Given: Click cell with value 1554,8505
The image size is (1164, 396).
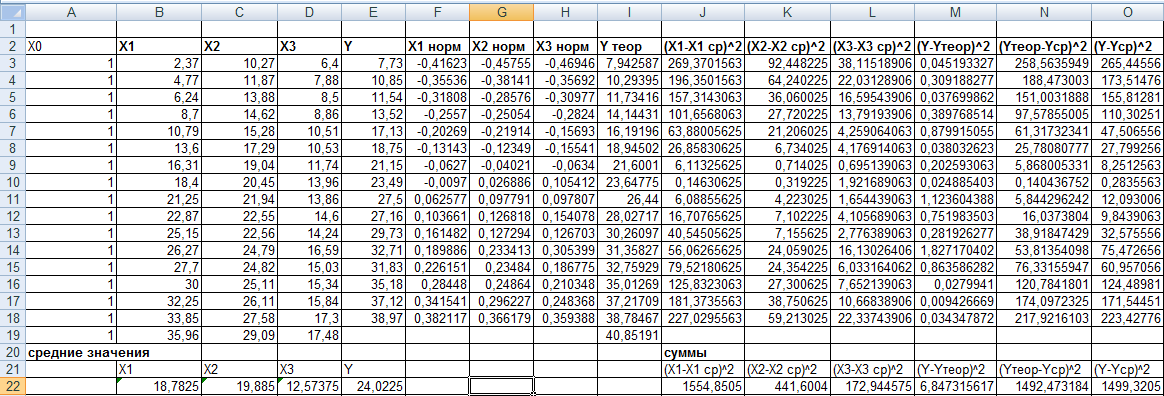Looking at the screenshot, I should pos(702,386).
